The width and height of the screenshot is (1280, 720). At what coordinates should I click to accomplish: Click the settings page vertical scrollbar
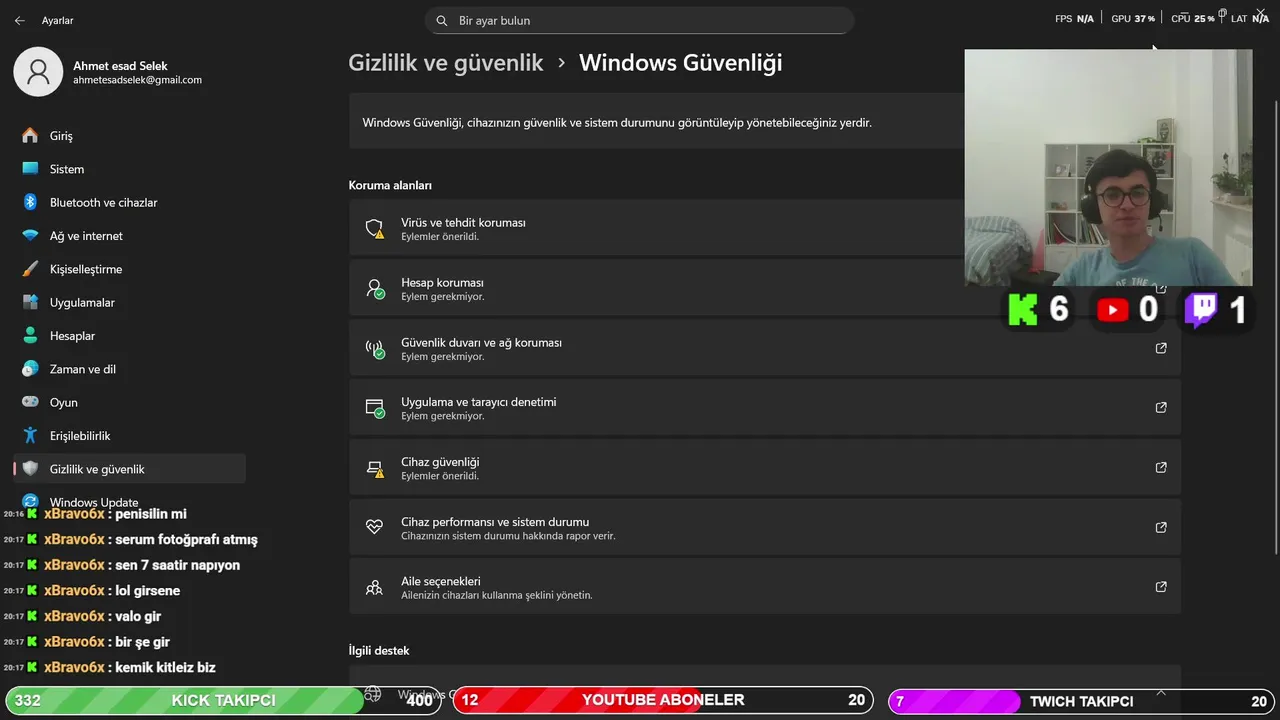(x=1275, y=325)
